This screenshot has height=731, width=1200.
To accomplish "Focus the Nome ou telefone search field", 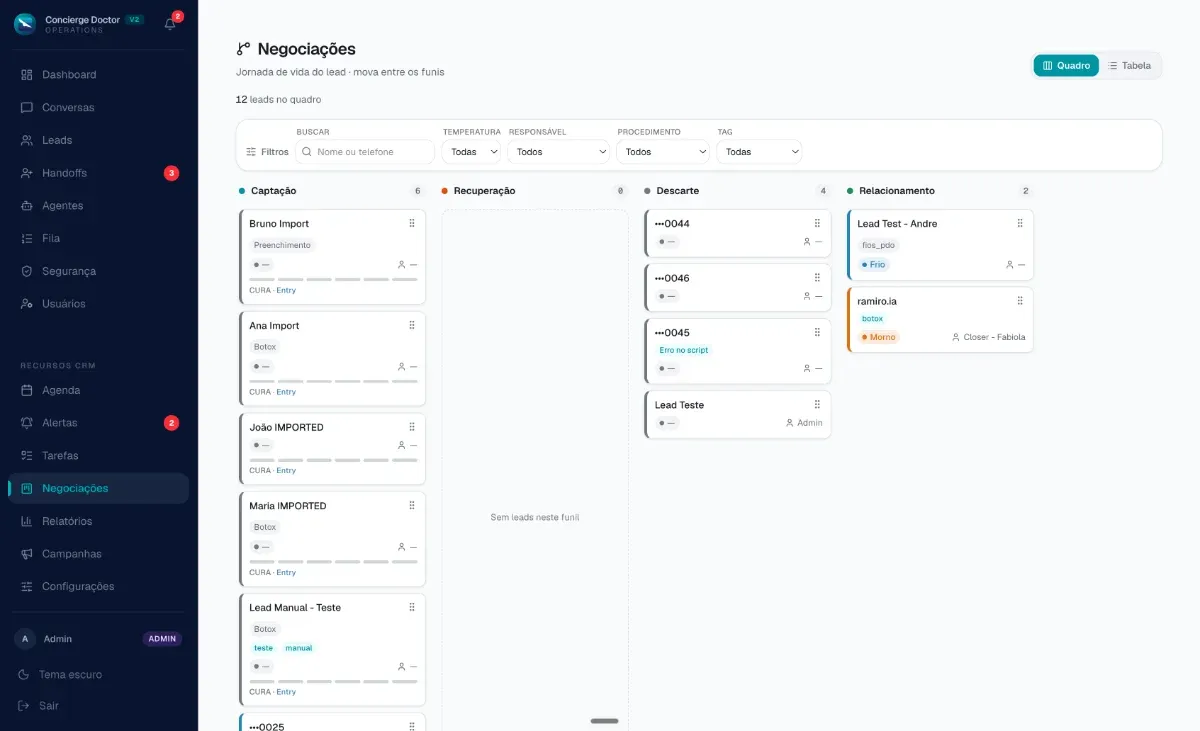I will [365, 152].
